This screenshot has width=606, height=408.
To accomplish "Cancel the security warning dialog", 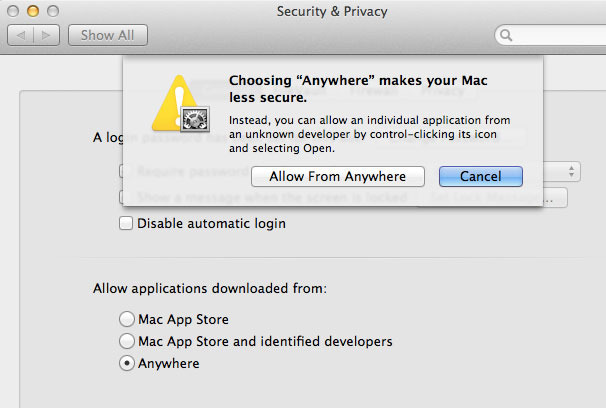I will [480, 176].
